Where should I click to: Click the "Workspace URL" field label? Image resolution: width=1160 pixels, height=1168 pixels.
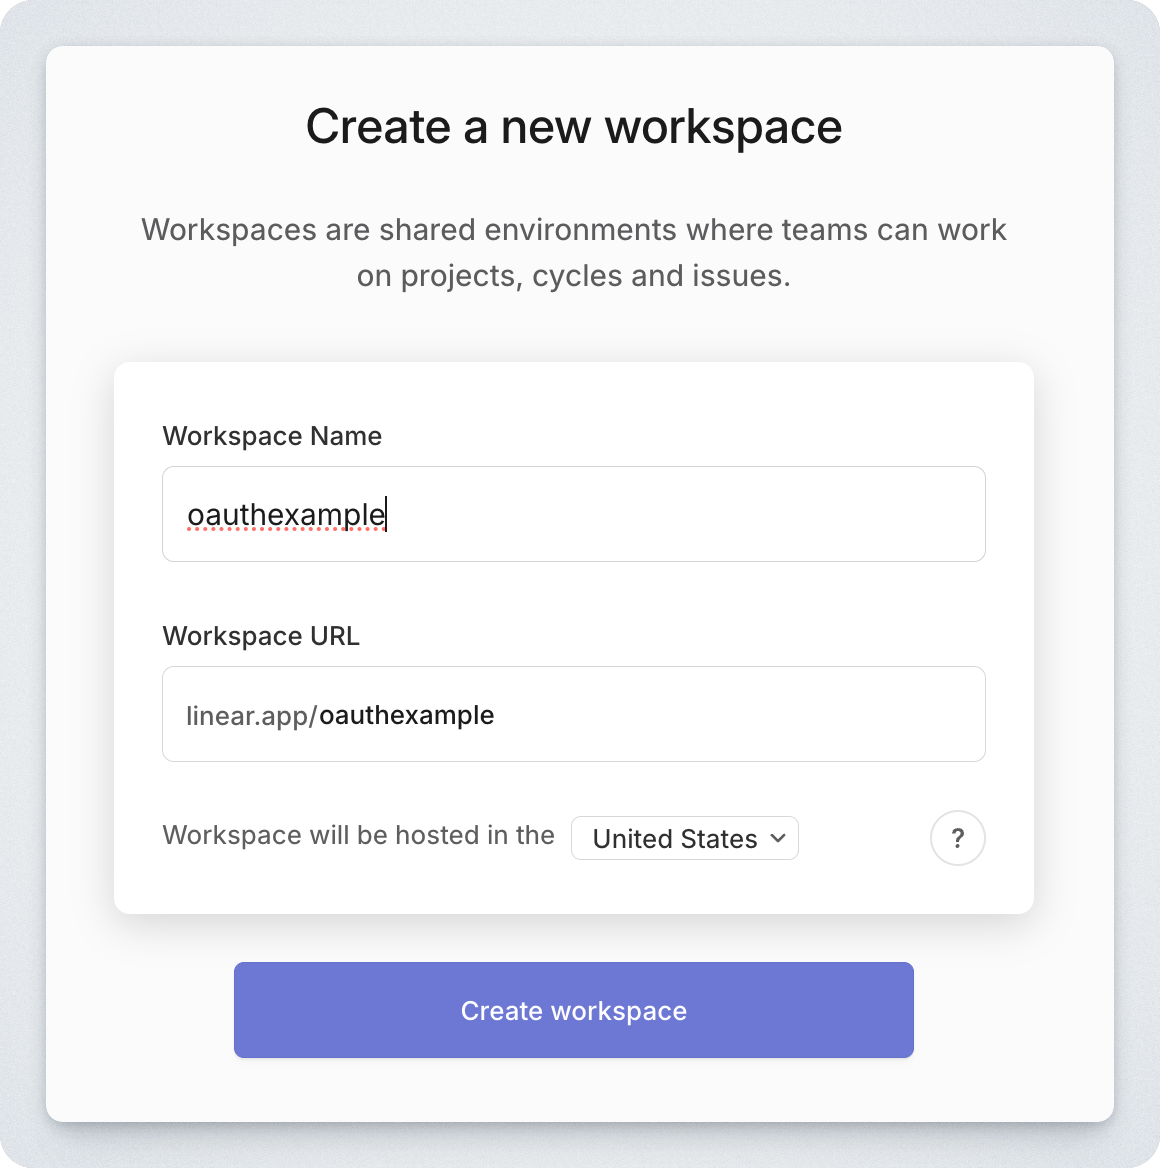pos(261,636)
